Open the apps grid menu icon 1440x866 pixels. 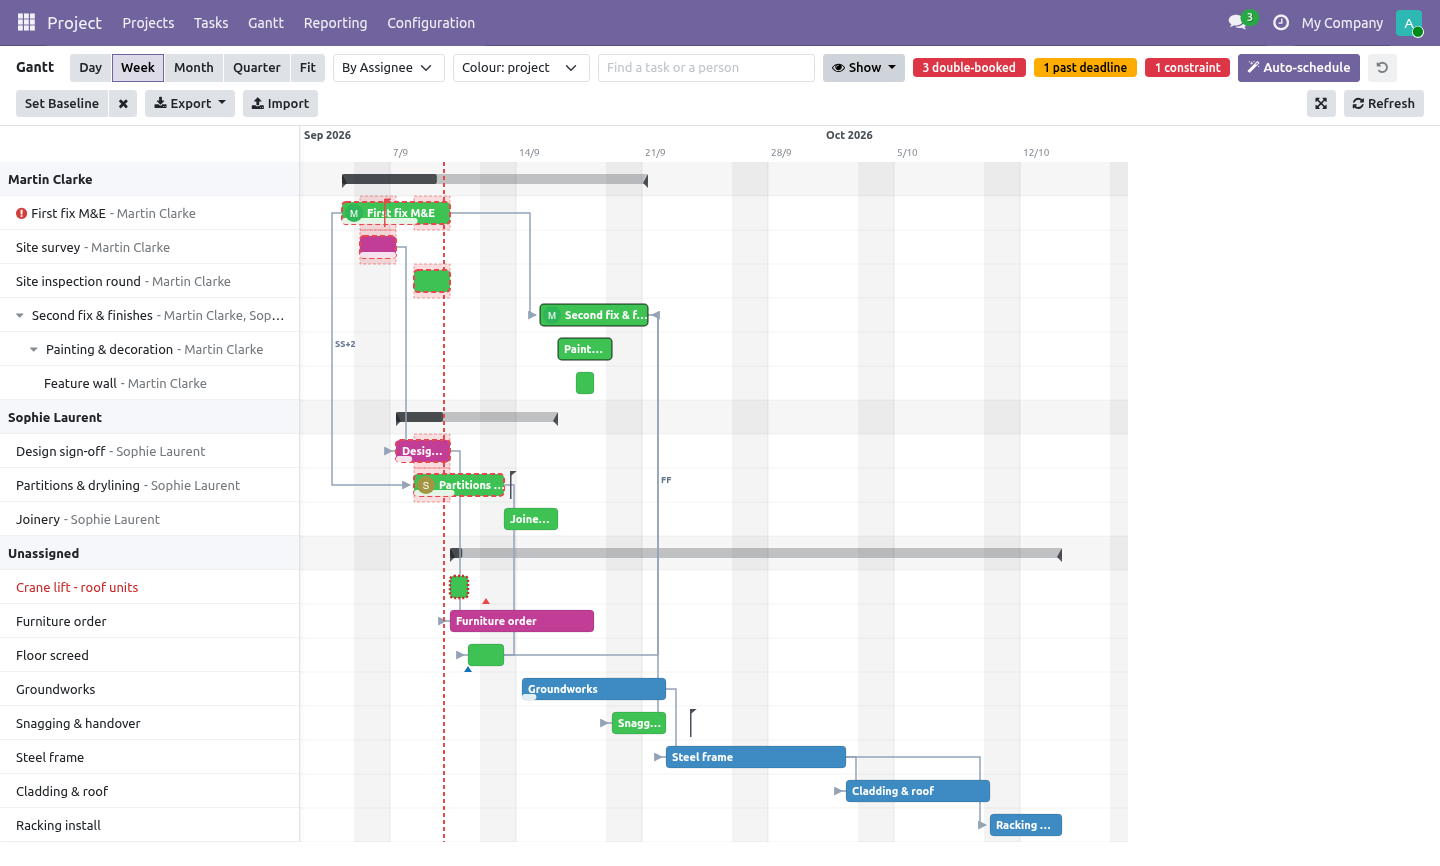[26, 22]
